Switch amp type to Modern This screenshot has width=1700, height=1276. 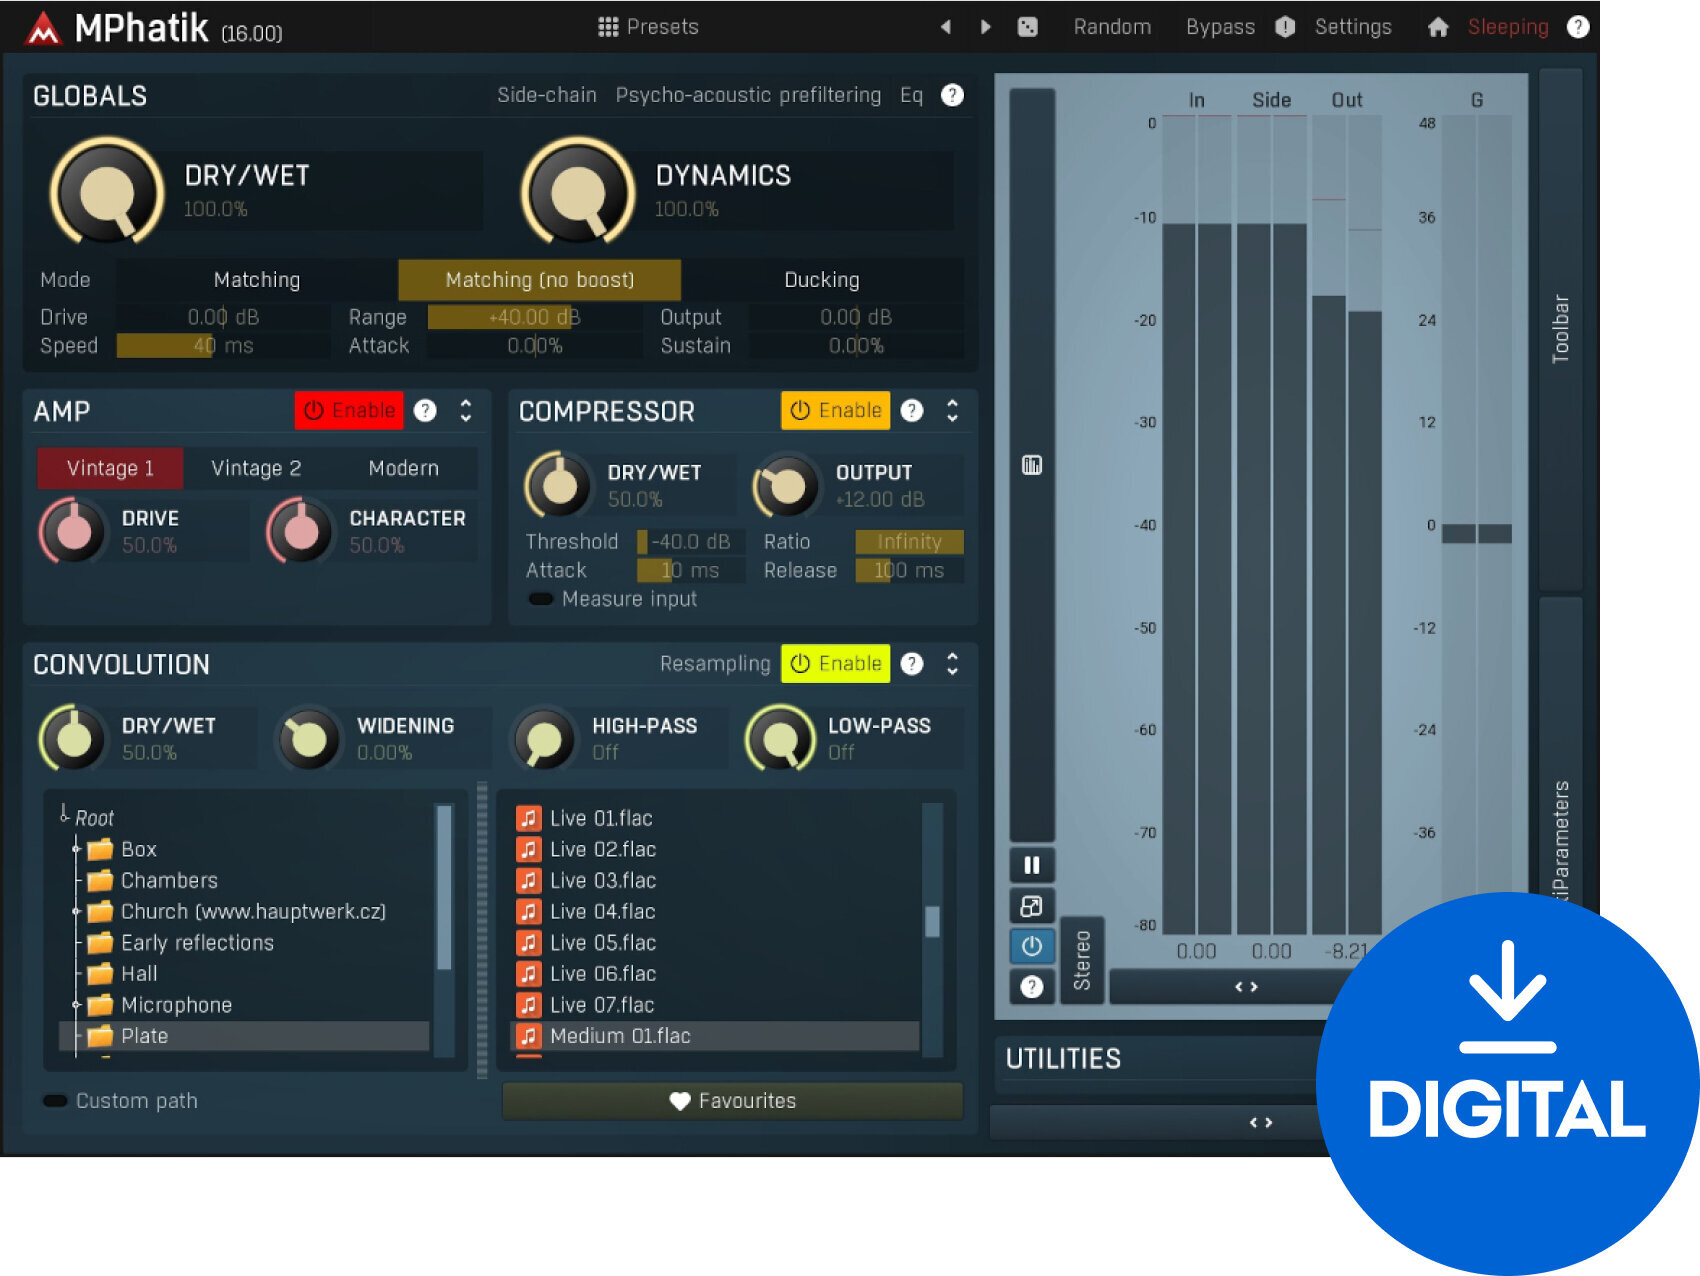tap(403, 468)
